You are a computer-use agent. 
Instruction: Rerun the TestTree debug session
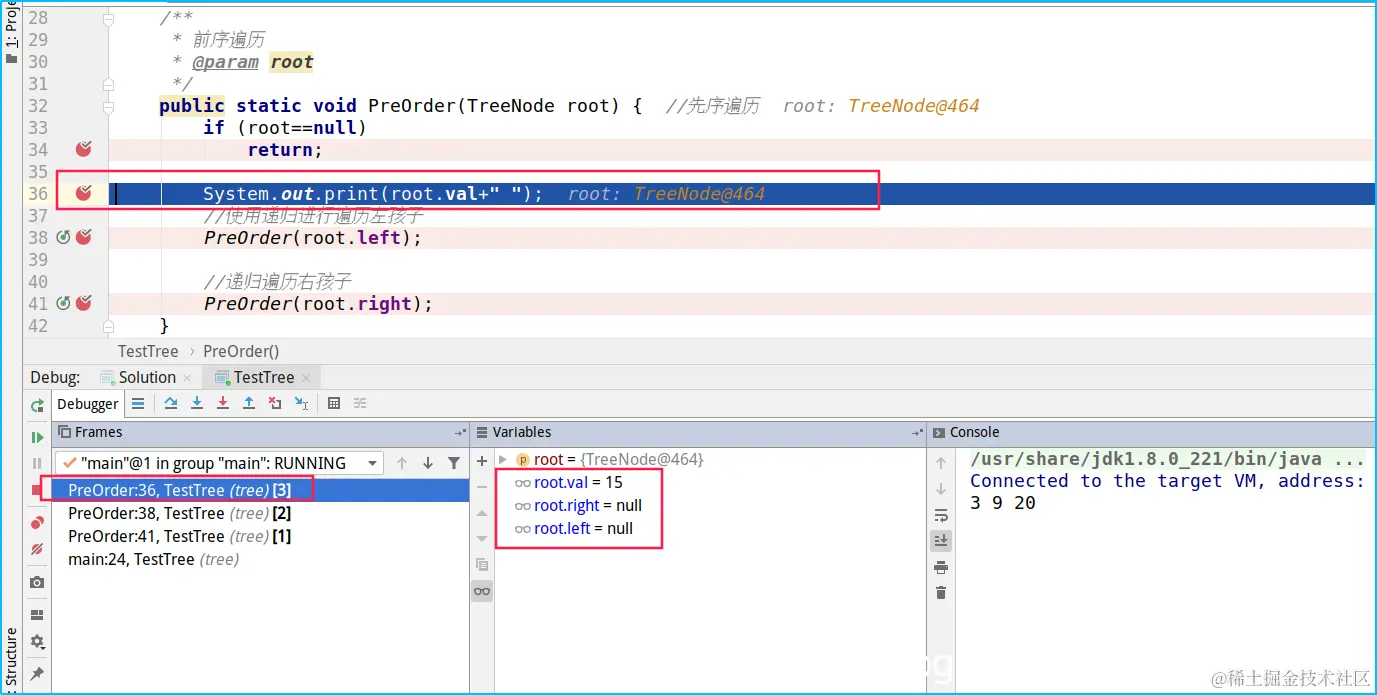(x=37, y=405)
